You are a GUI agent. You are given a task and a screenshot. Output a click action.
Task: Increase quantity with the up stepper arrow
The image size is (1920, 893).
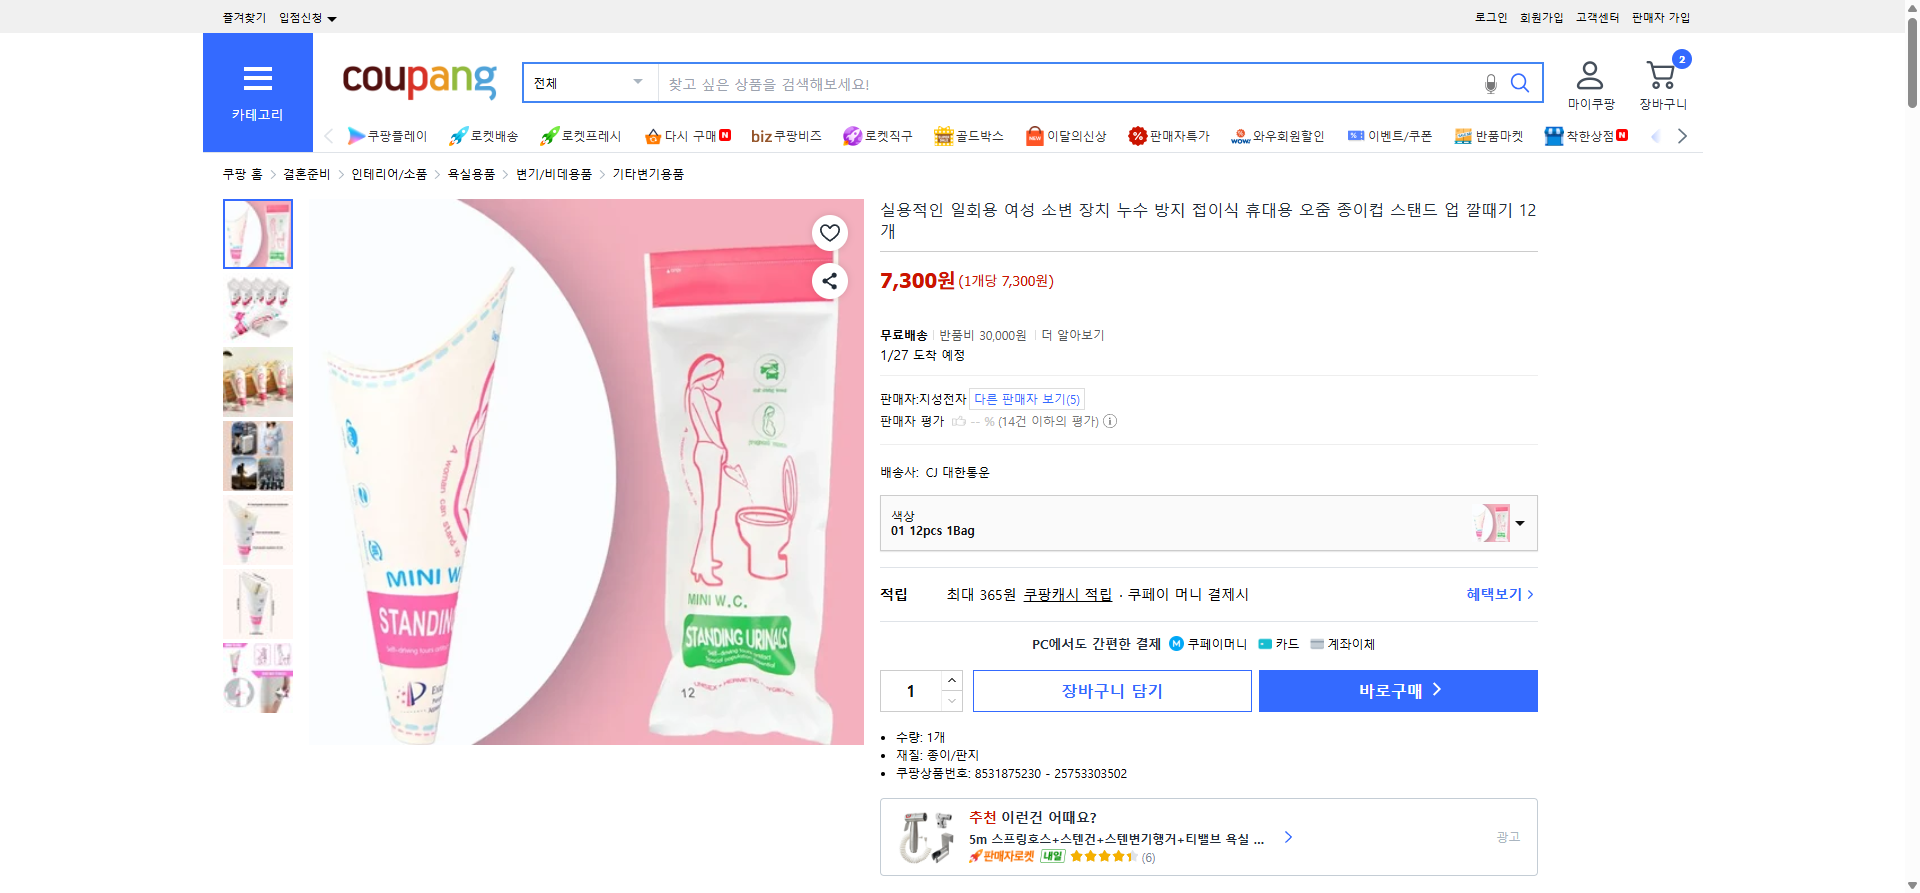951,680
